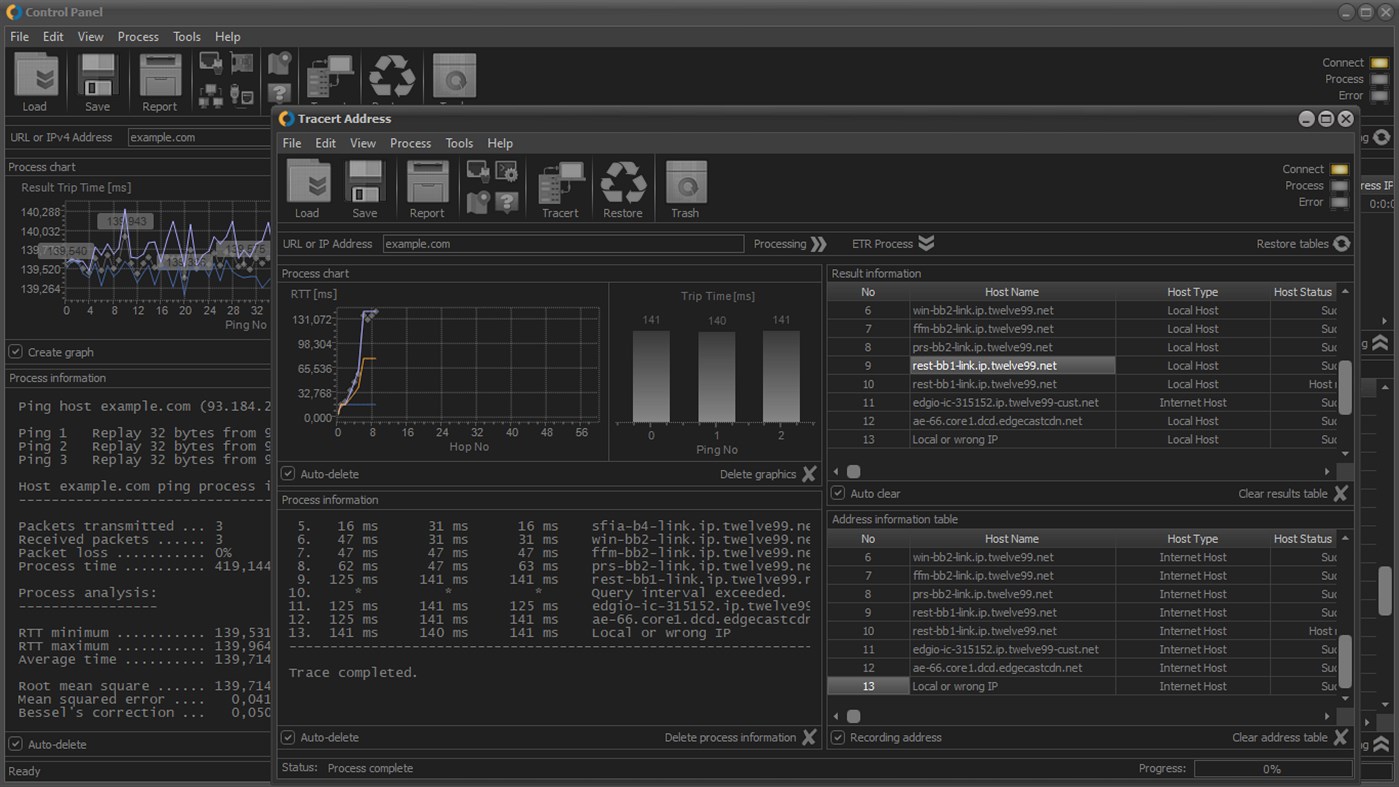Click the Delete graphics X icon
The height and width of the screenshot is (787, 1399).
pyautogui.click(x=809, y=474)
